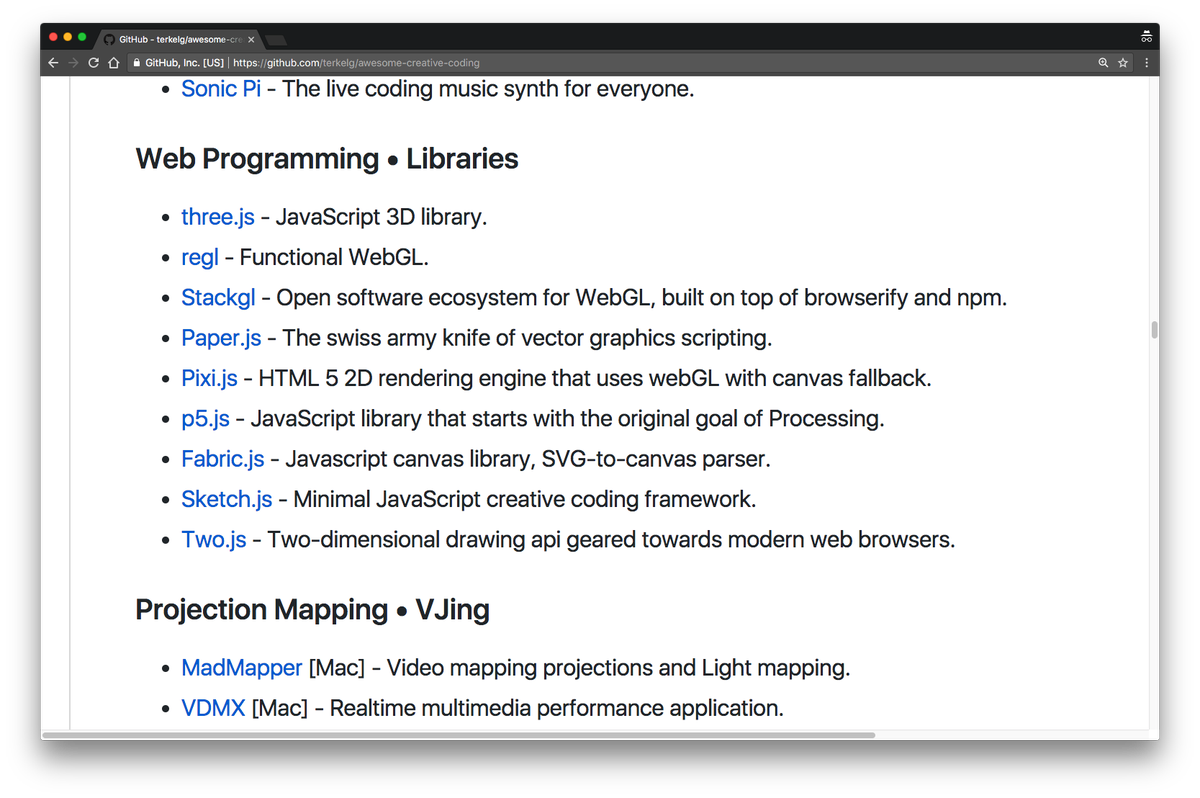Close the GitHub tab
This screenshot has width=1200, height=798.
(x=251, y=40)
